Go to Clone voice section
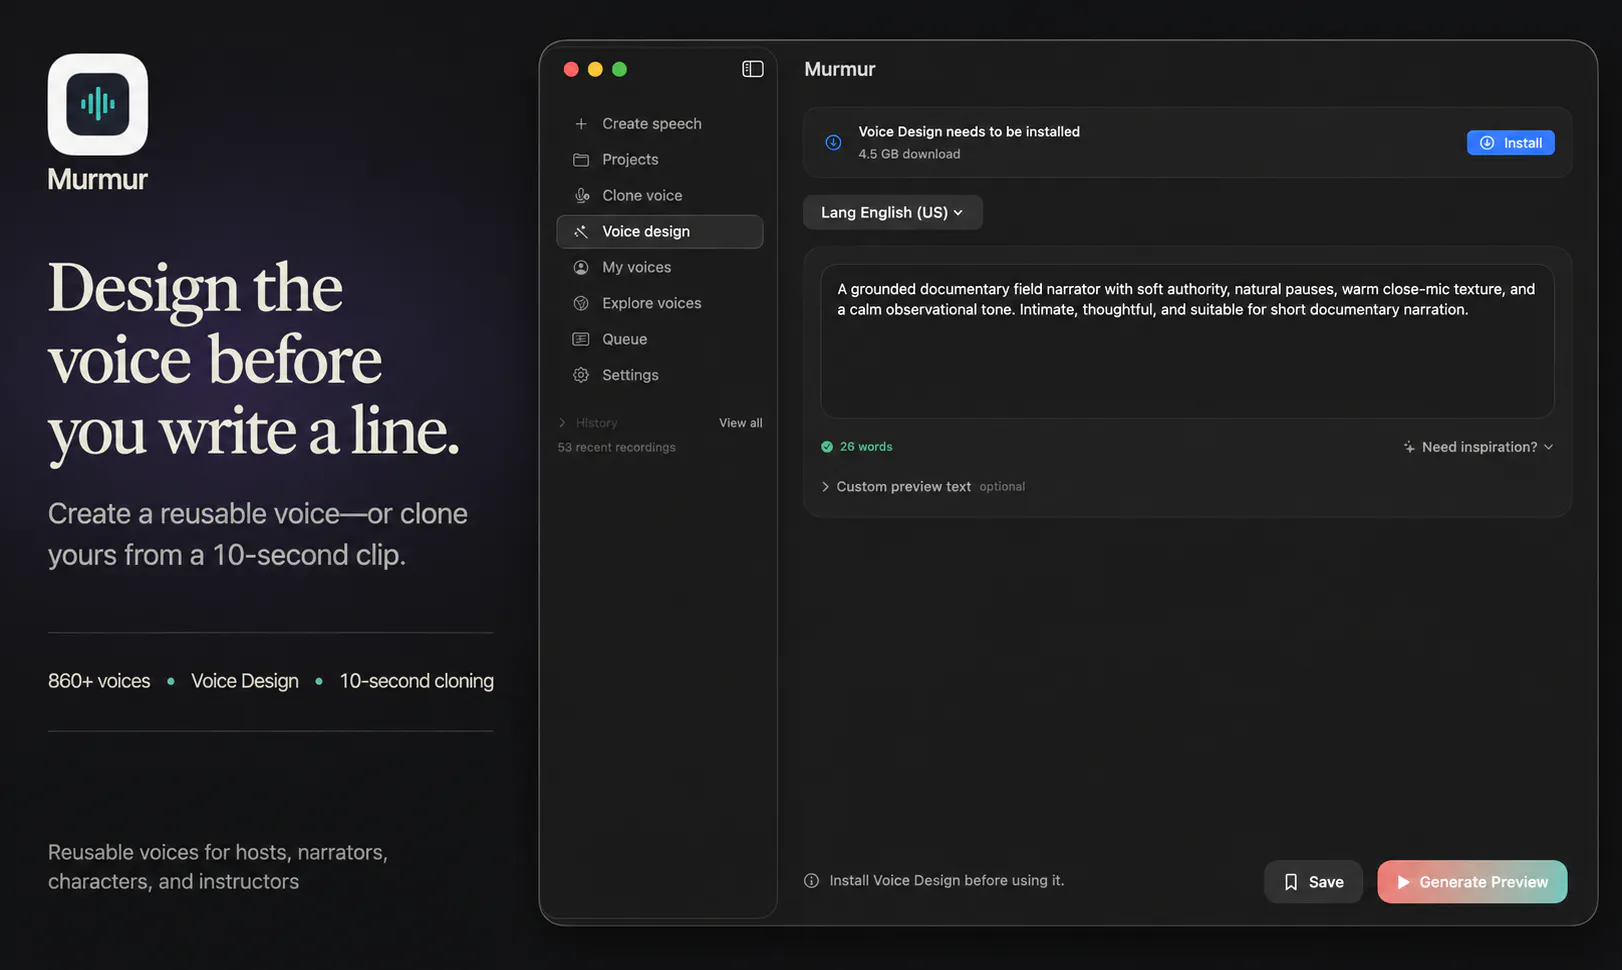1622x970 pixels. click(660, 196)
